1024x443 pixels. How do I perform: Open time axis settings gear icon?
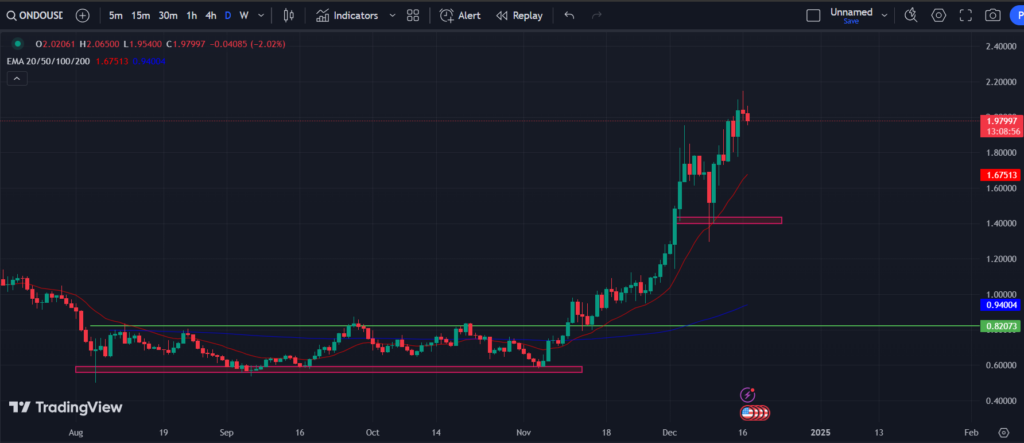point(1004,432)
